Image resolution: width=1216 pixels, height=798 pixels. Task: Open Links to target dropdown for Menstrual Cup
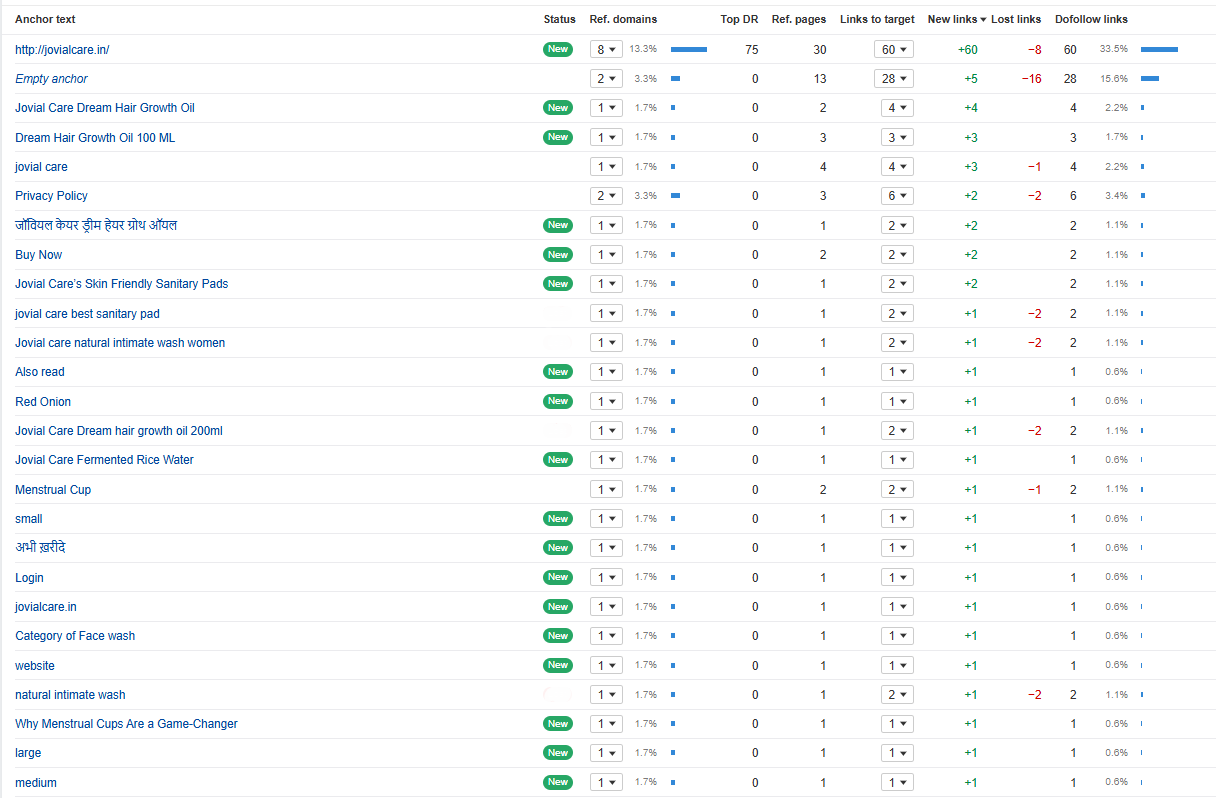(x=896, y=489)
